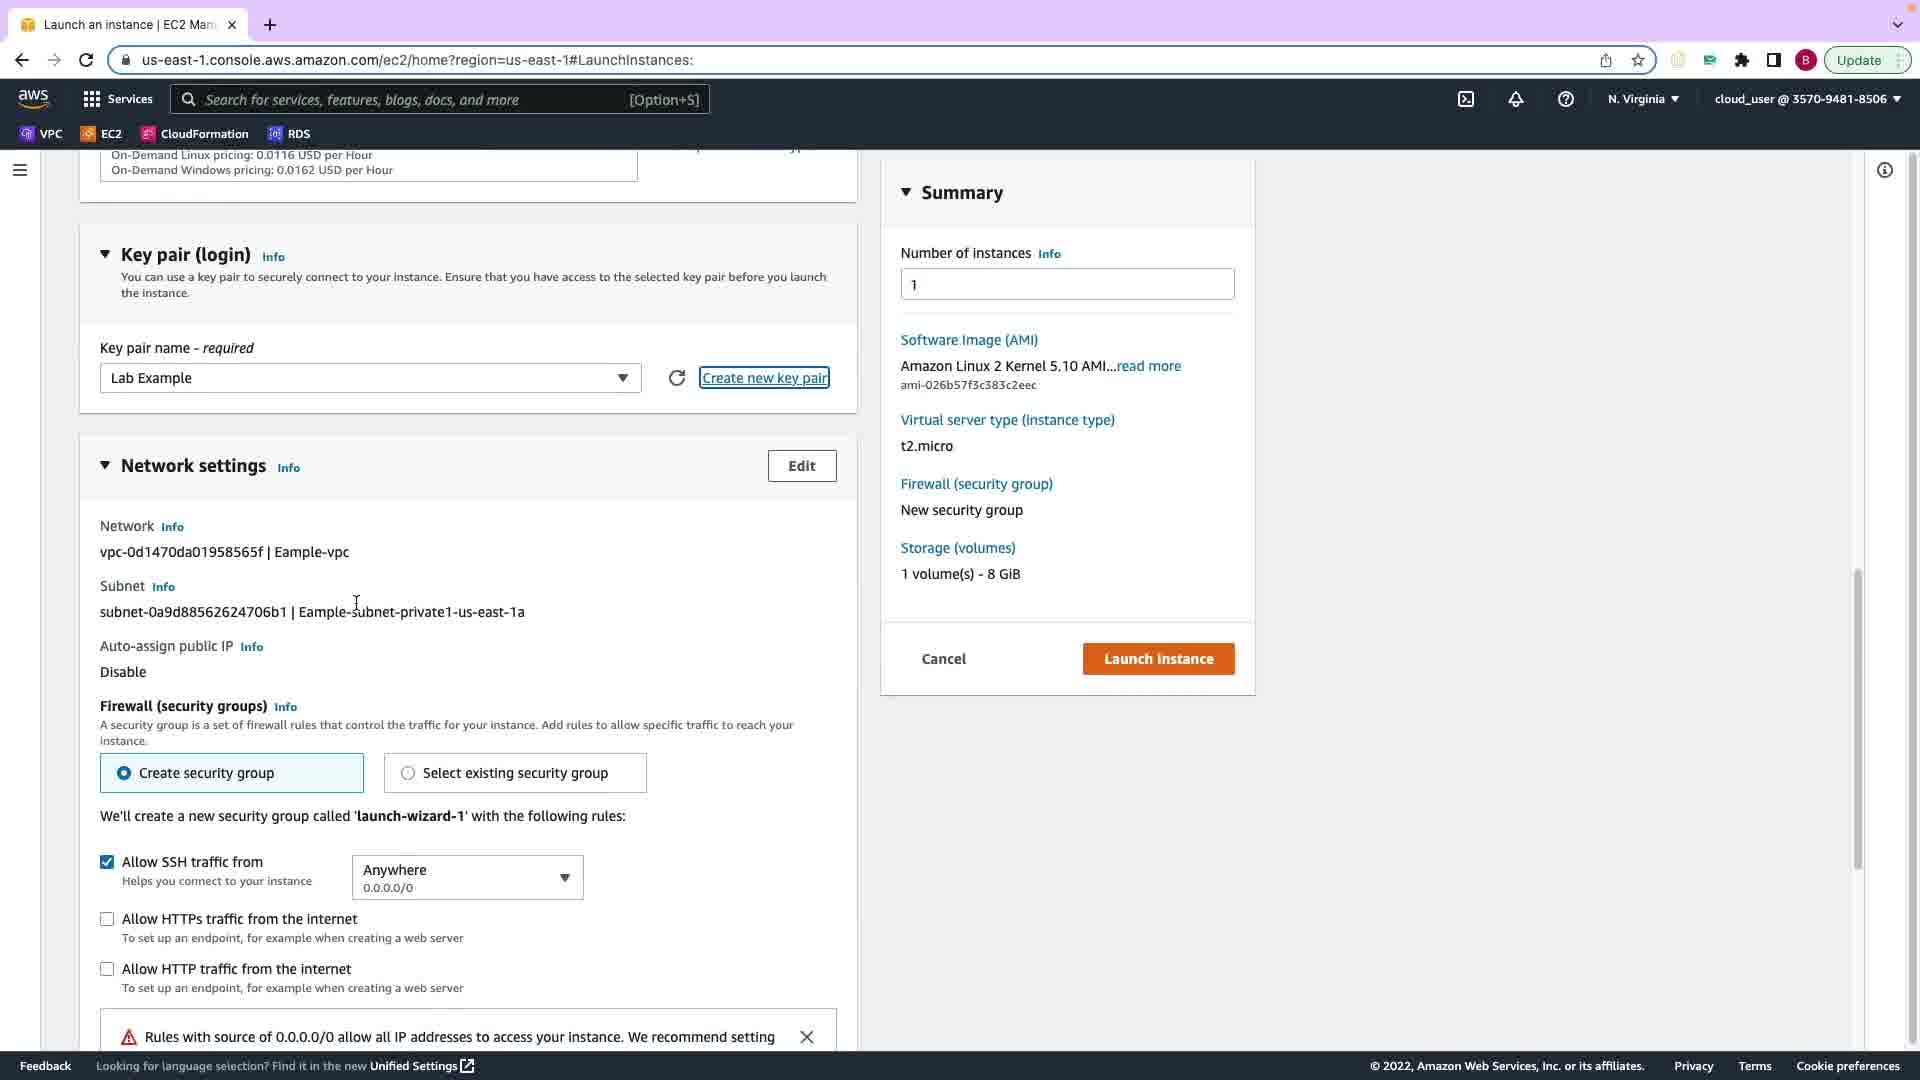This screenshot has height=1080, width=1920.
Task: Open the Key pair name dropdown
Action: click(370, 378)
